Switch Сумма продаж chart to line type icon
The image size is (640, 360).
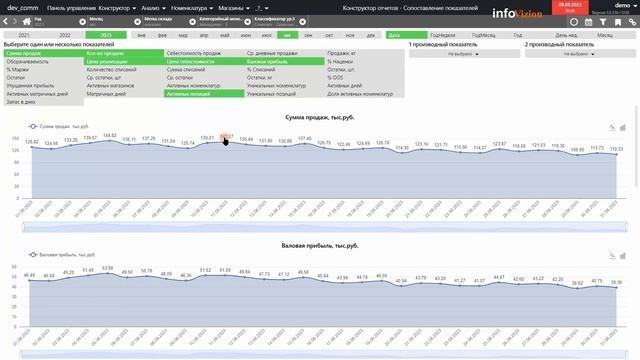[x=612, y=128]
